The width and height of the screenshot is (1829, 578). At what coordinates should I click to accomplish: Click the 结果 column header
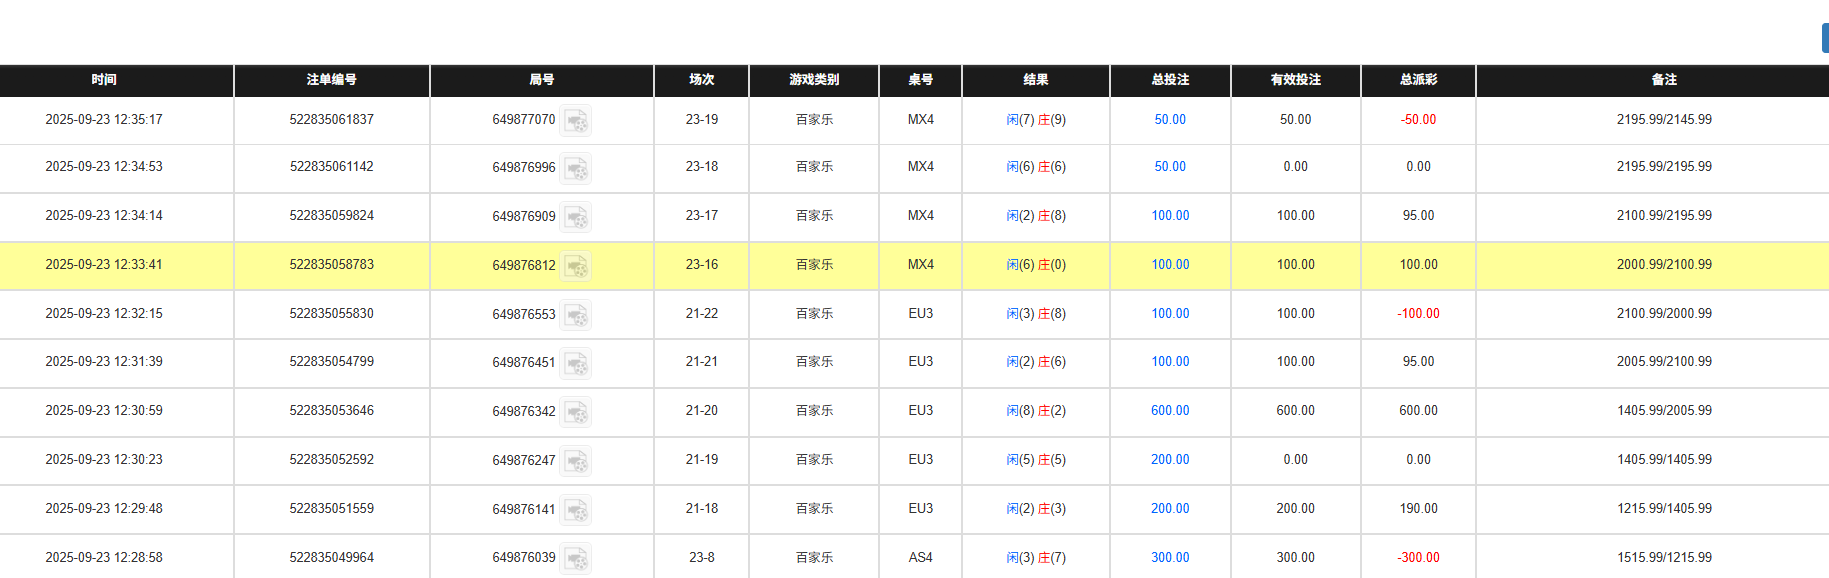click(x=1034, y=80)
